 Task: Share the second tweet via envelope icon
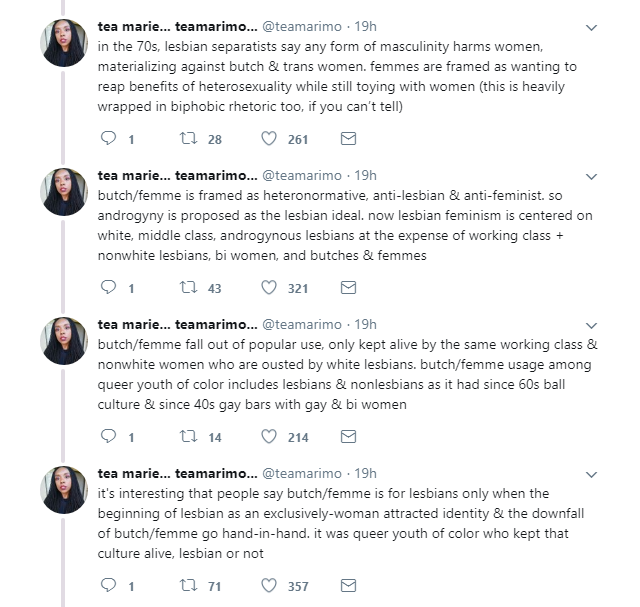pyautogui.click(x=348, y=288)
